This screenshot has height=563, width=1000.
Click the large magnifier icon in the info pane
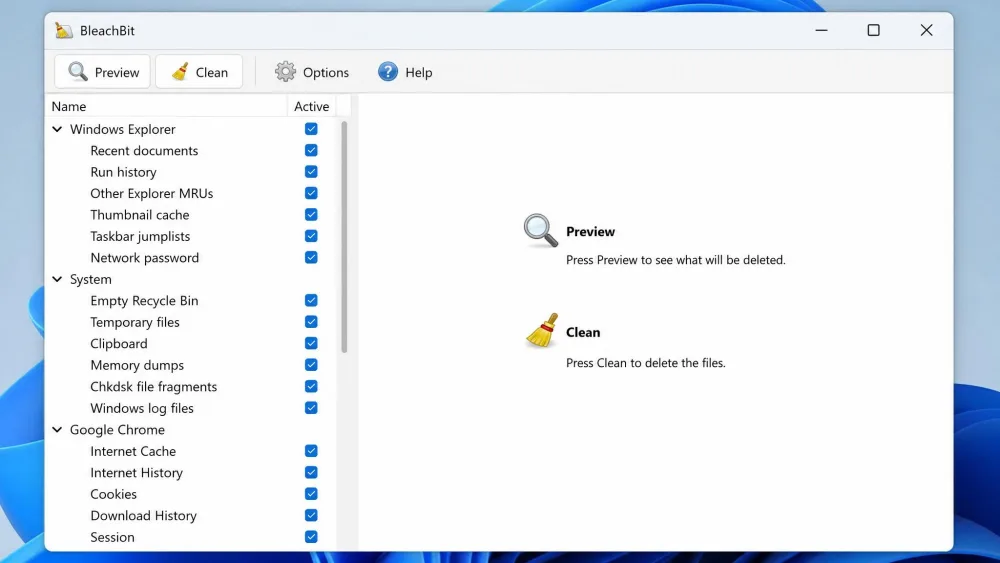click(540, 230)
